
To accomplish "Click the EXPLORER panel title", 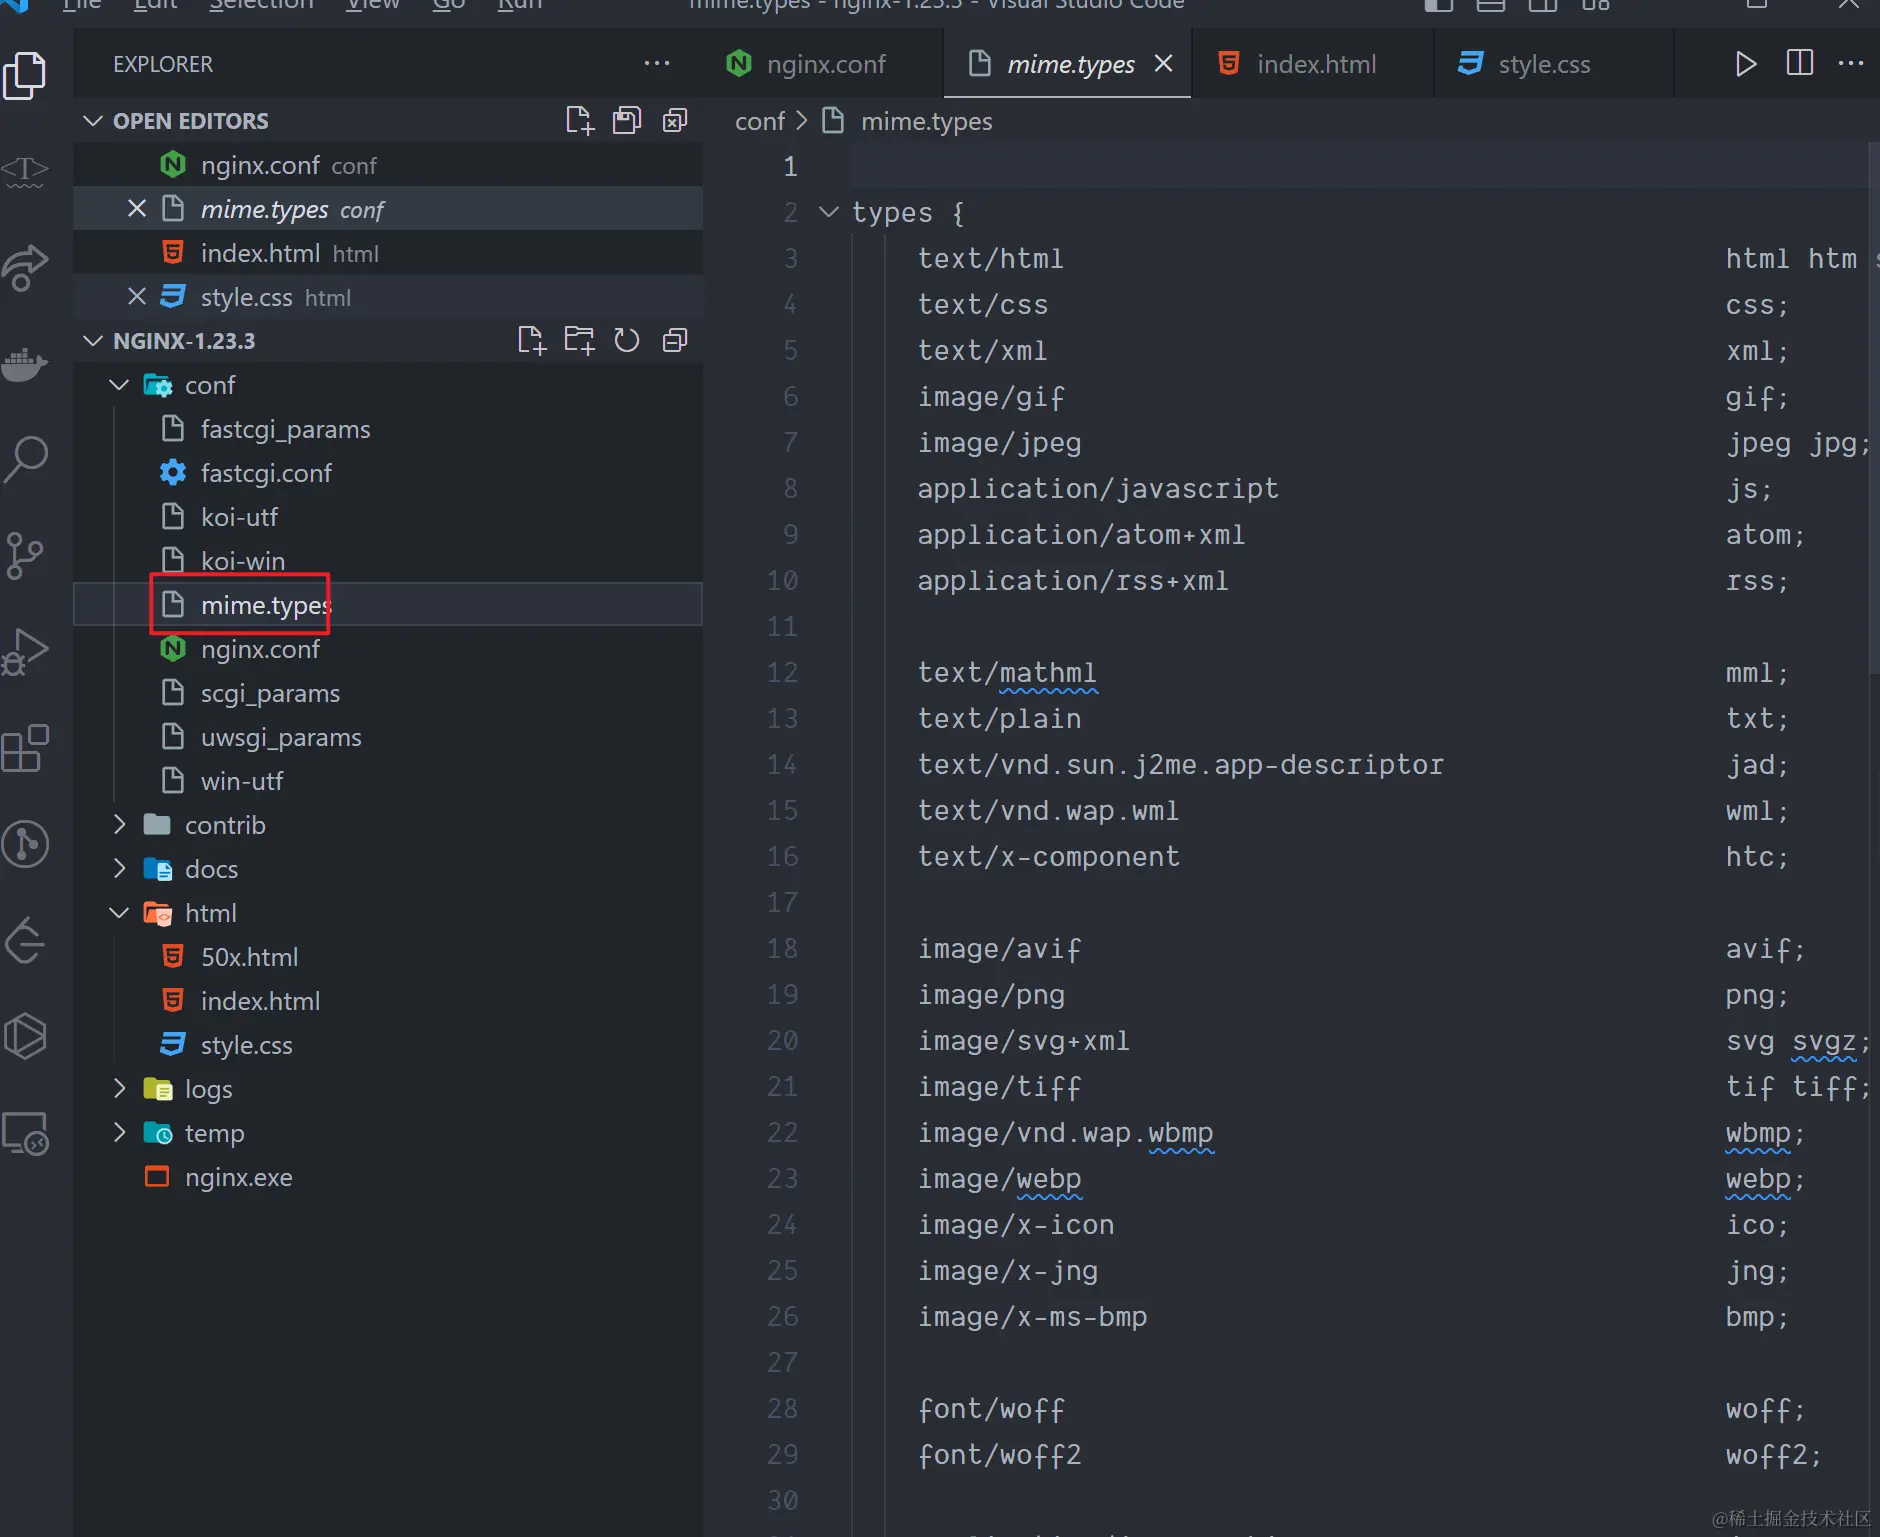I will (163, 64).
